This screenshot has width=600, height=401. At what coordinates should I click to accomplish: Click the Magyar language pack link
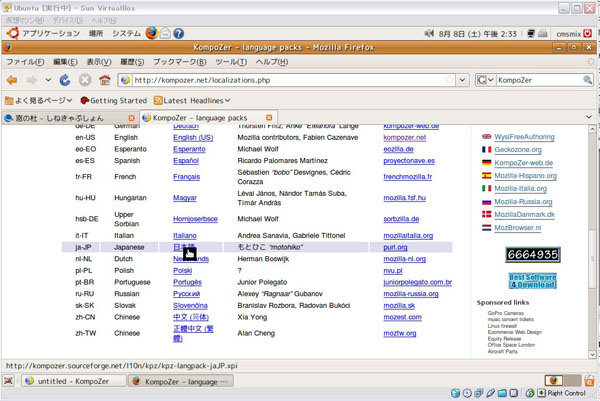[184, 198]
